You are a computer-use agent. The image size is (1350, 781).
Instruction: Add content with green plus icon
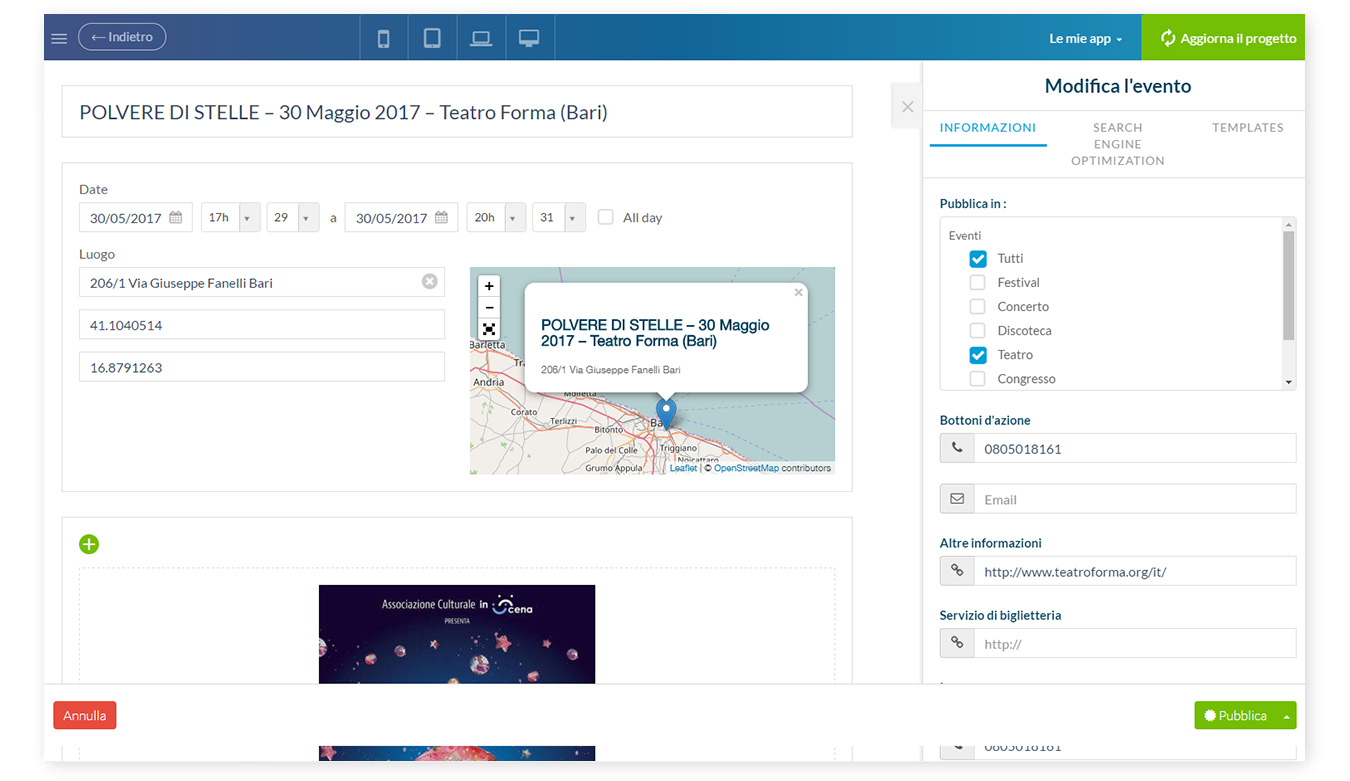point(89,544)
